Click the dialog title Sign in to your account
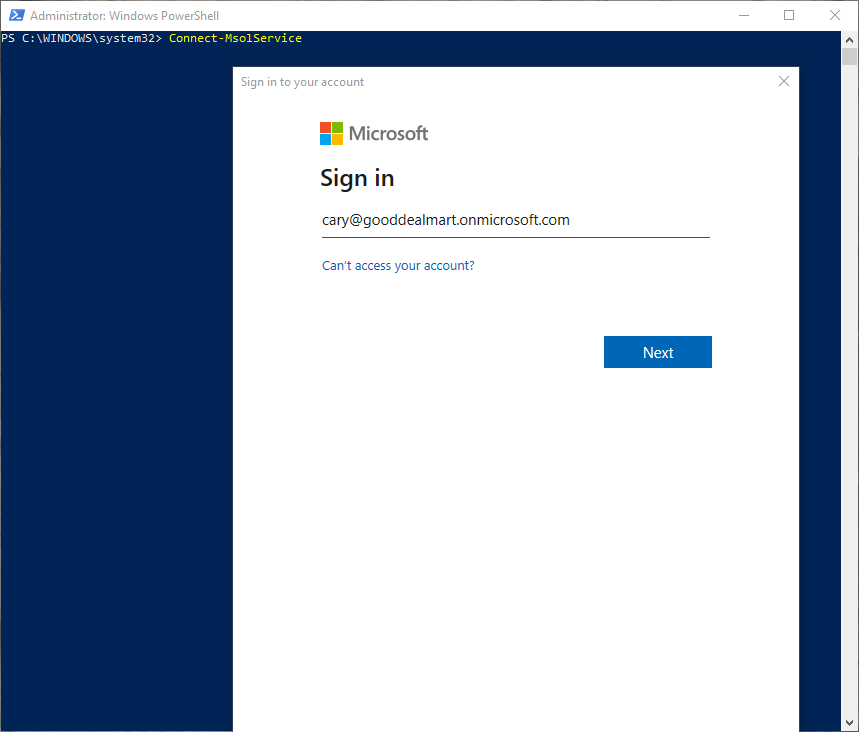 pyautogui.click(x=302, y=82)
